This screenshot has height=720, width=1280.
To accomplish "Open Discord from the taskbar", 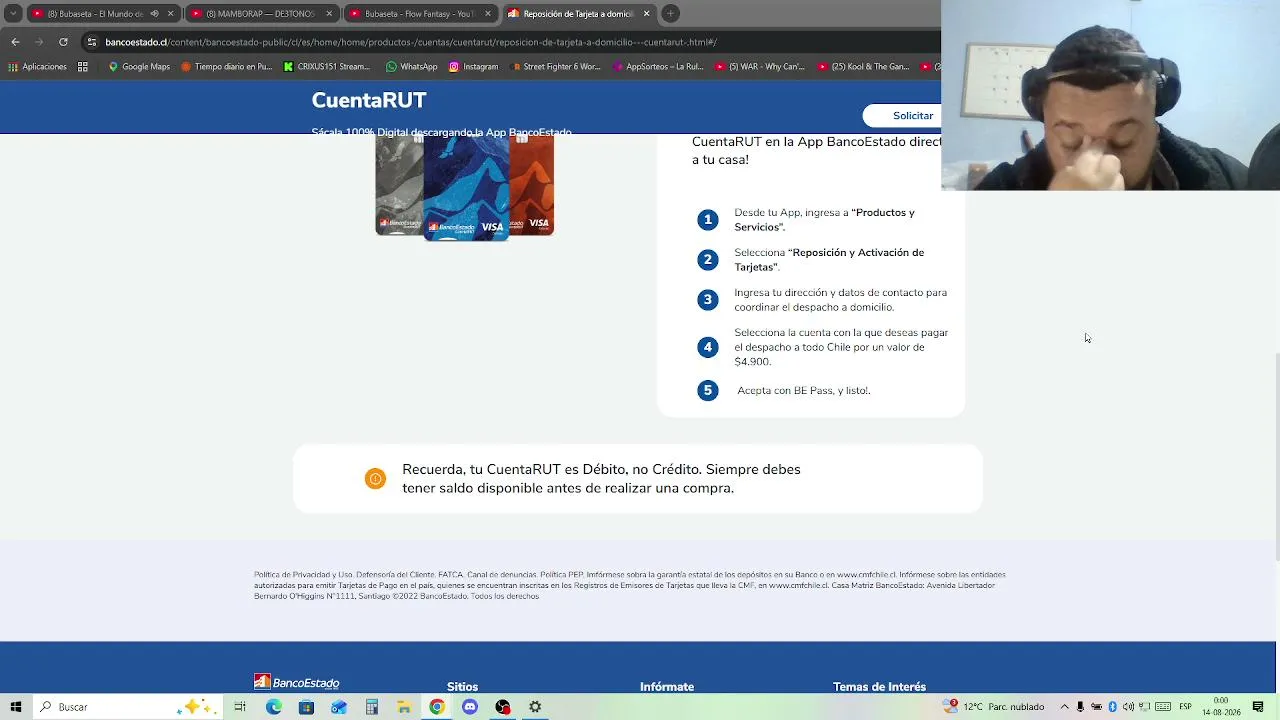I will pyautogui.click(x=470, y=707).
